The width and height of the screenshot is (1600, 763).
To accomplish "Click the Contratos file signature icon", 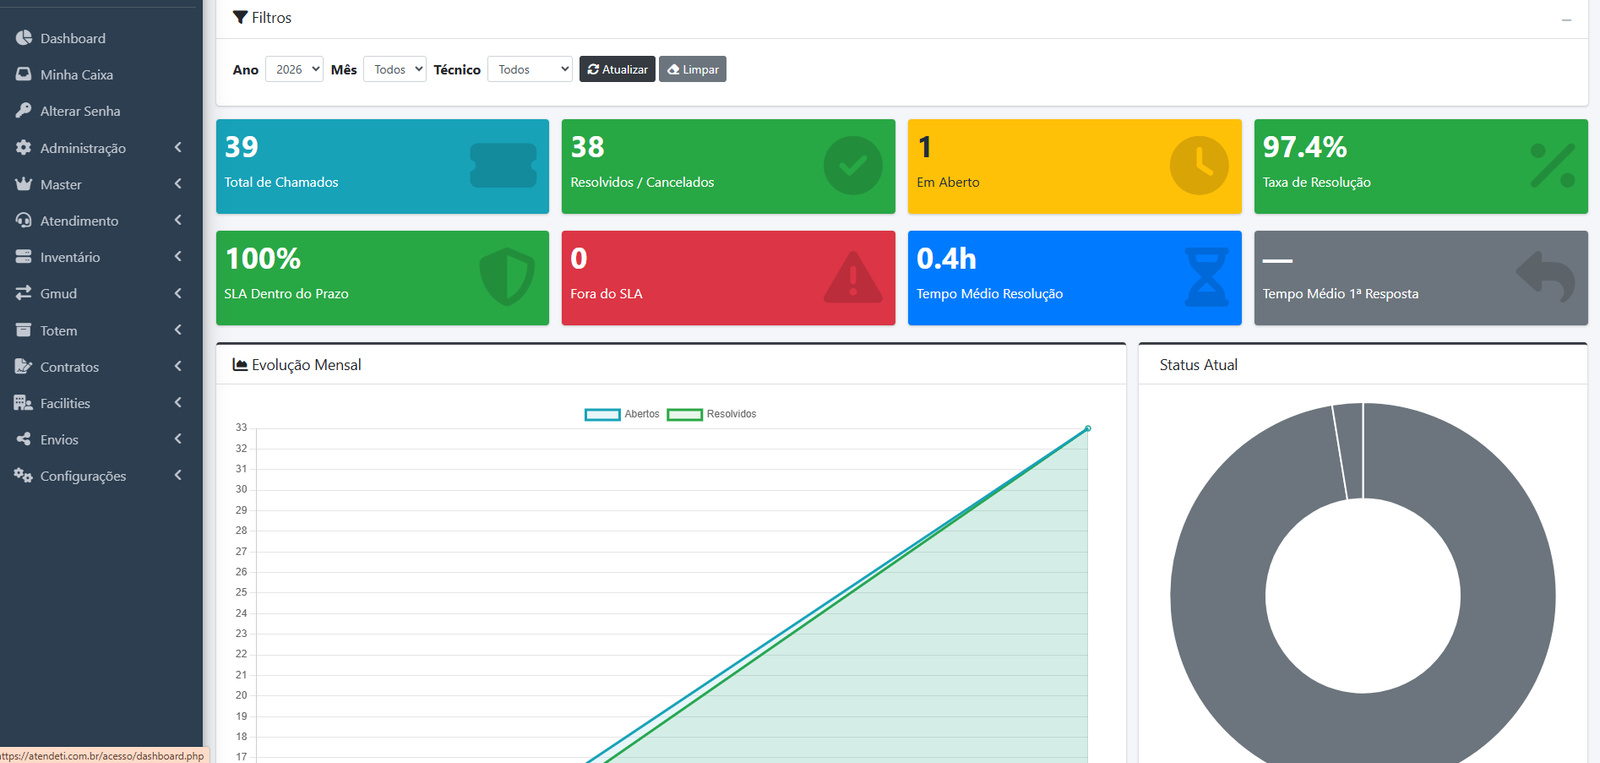I will coord(24,366).
